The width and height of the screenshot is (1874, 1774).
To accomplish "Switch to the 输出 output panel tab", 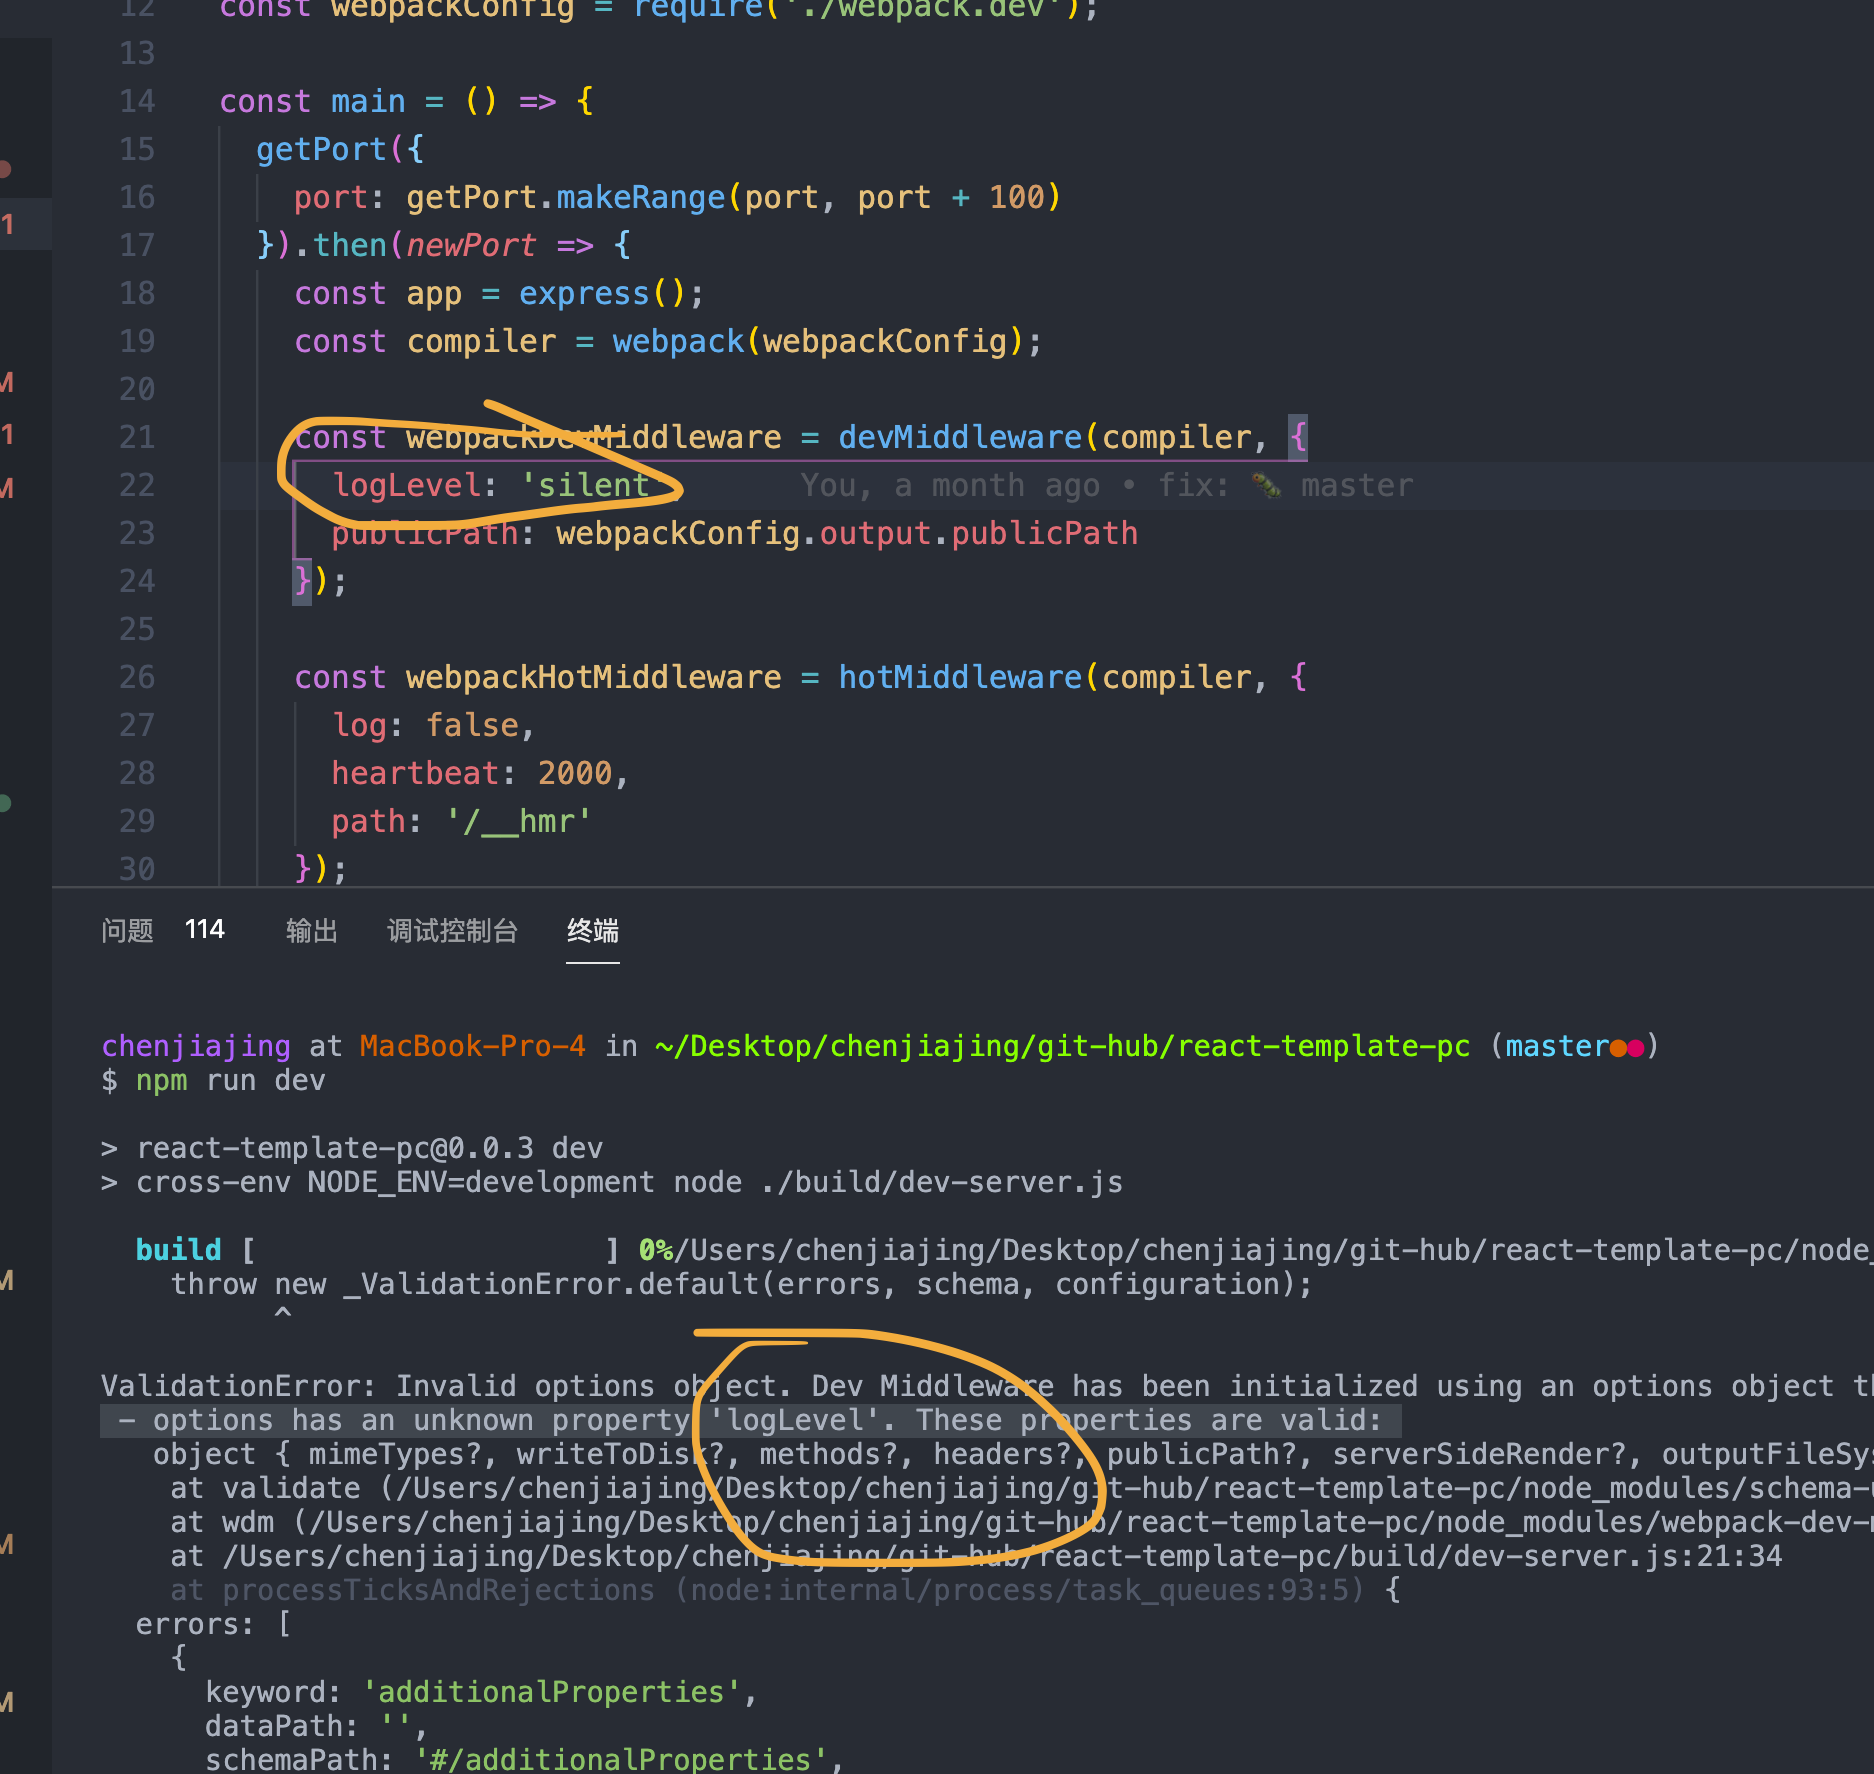I will (x=311, y=930).
